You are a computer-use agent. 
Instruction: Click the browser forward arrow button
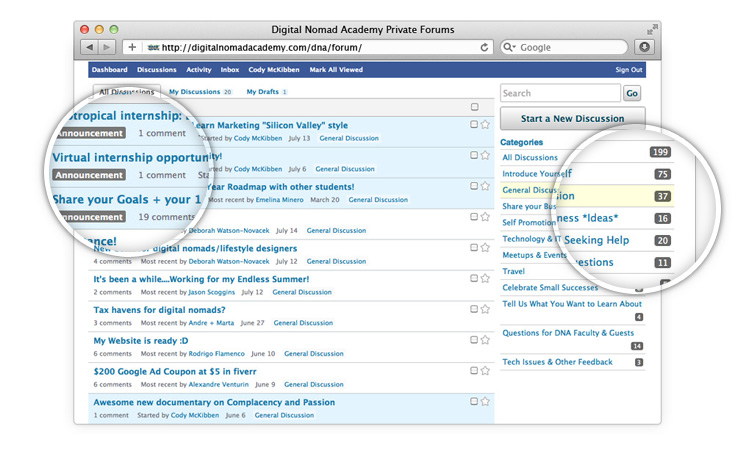(107, 47)
